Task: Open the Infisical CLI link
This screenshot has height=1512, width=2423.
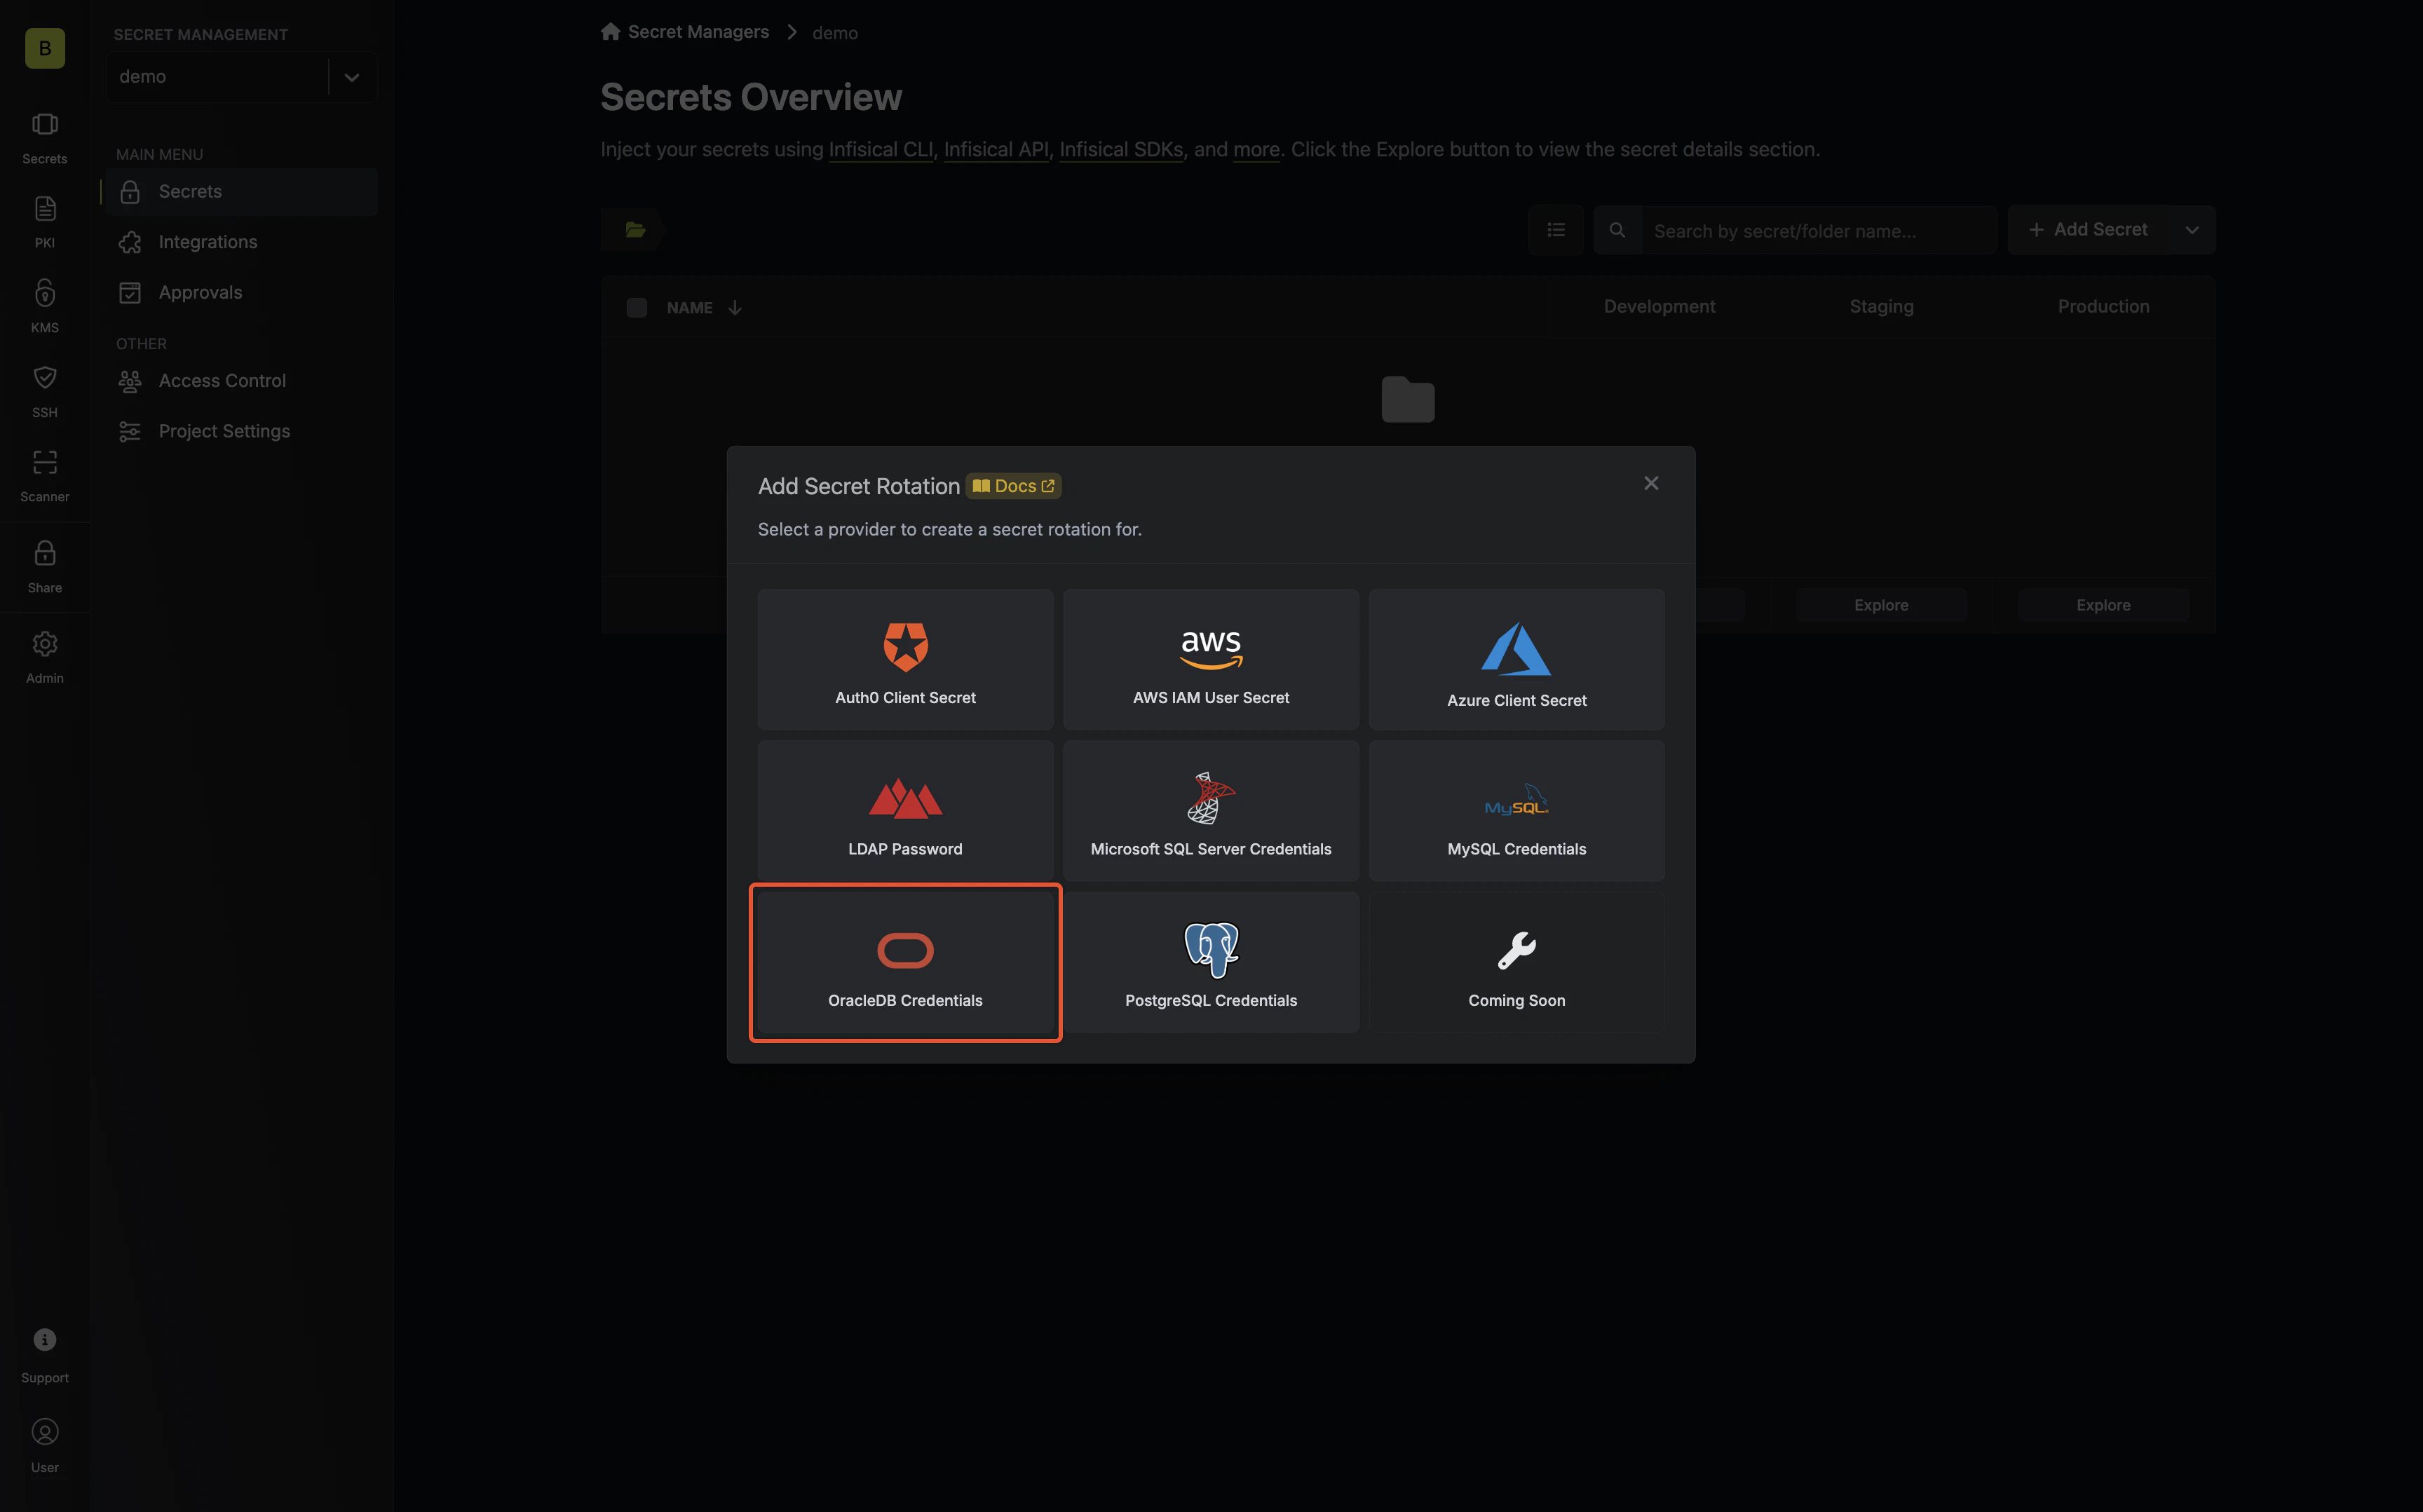Action: click(x=880, y=149)
